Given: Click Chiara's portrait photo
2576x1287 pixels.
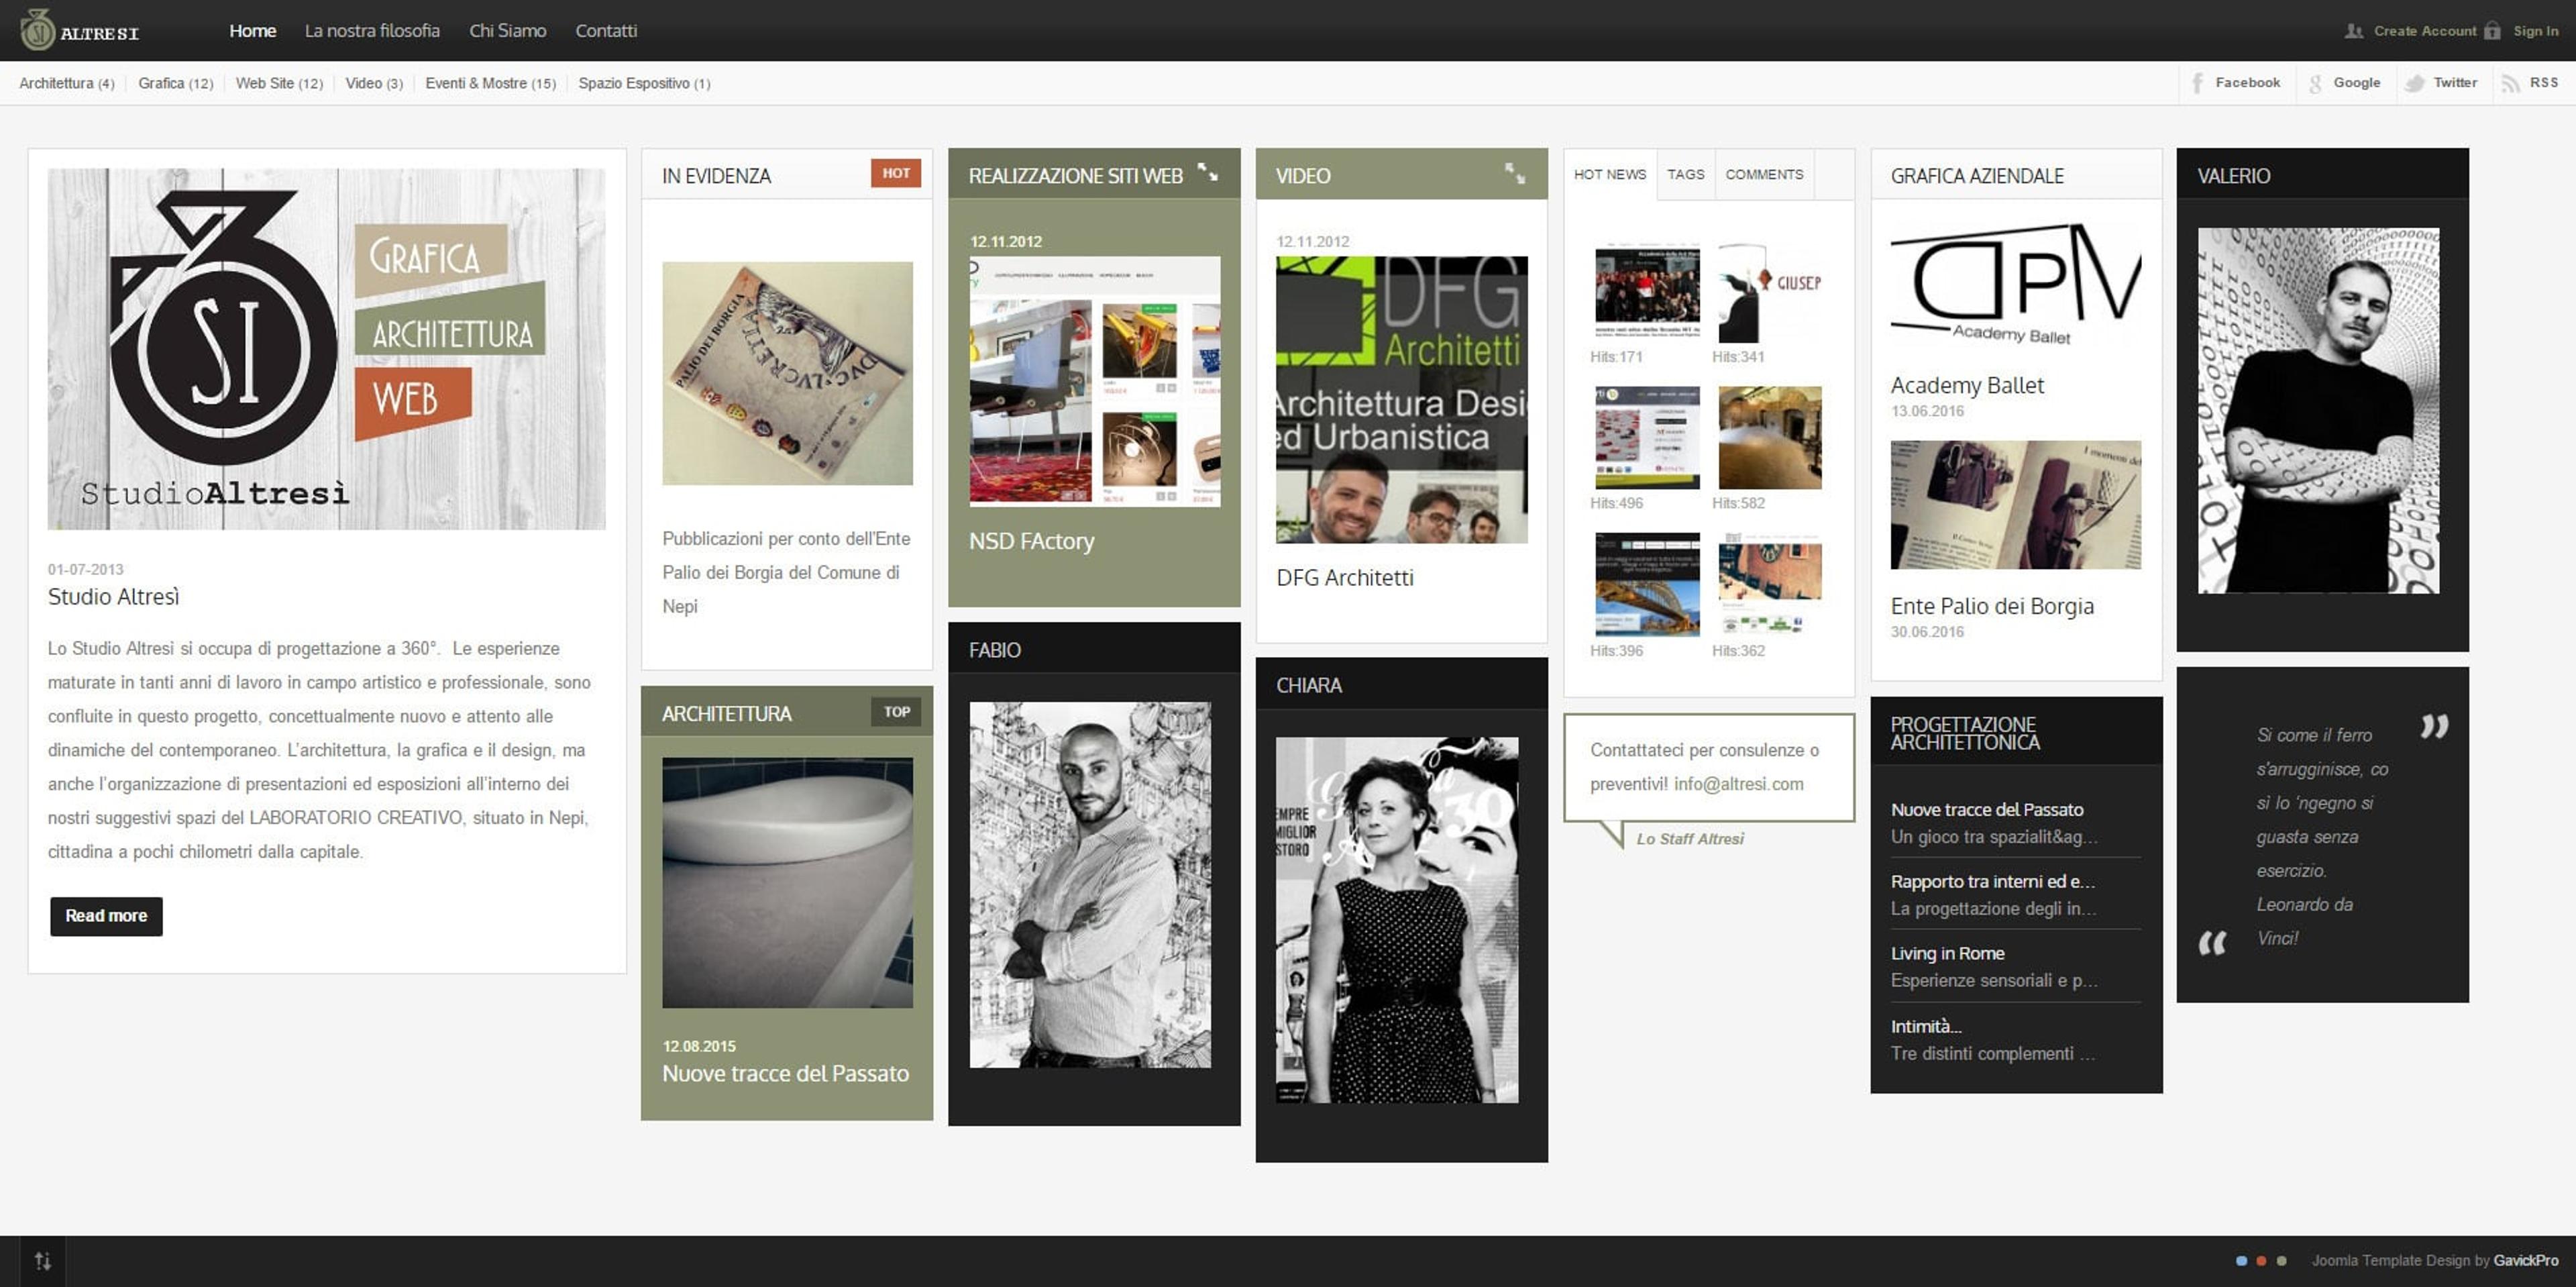Looking at the screenshot, I should [x=1397, y=920].
